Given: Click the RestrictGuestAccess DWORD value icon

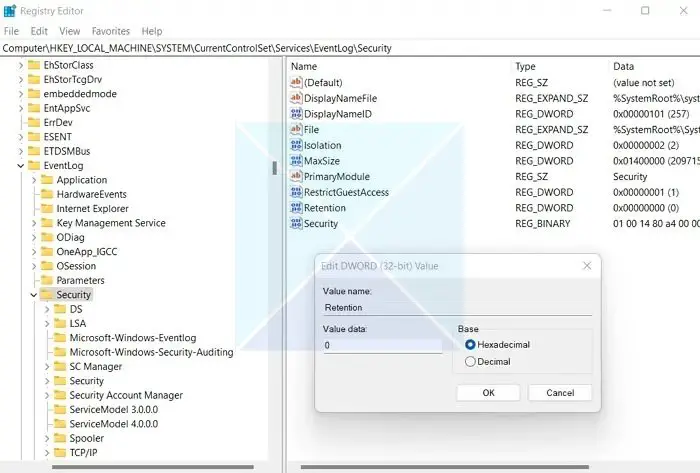Looking at the screenshot, I should (x=296, y=192).
